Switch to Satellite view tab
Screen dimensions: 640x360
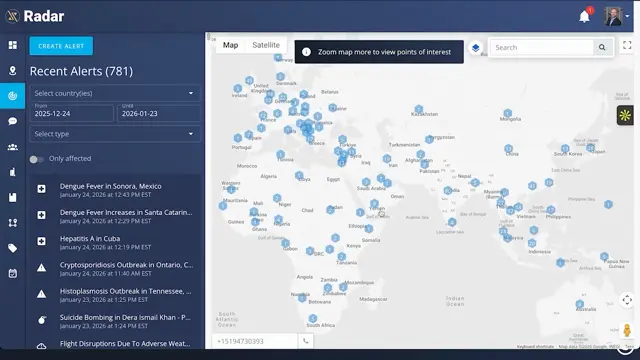click(x=266, y=45)
